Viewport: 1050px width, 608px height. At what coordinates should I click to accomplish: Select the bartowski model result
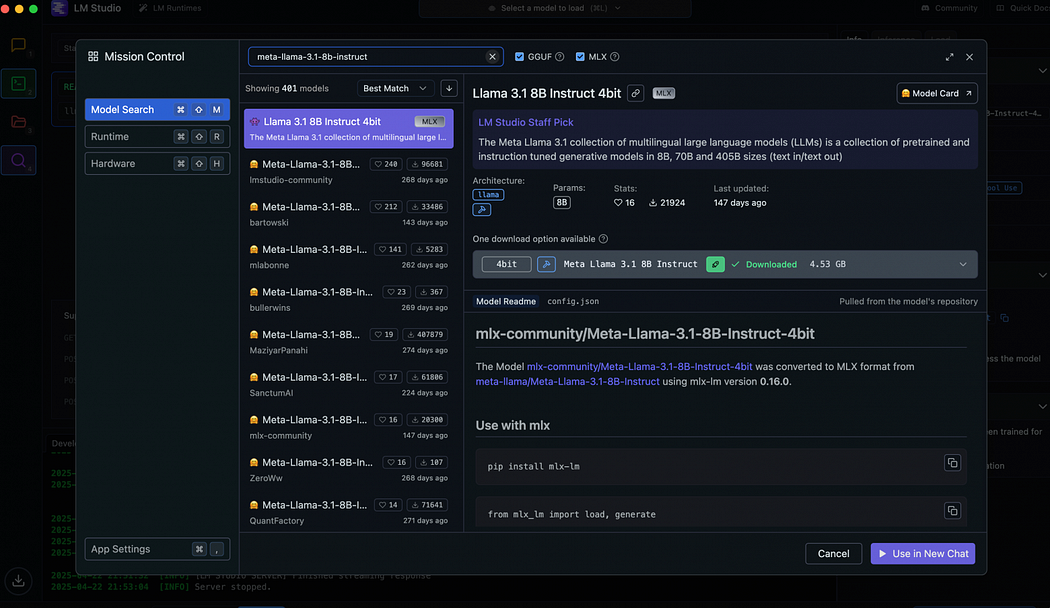pyautogui.click(x=348, y=214)
